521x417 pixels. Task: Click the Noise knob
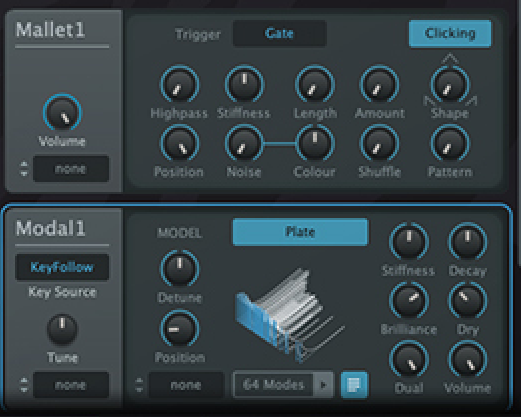244,144
